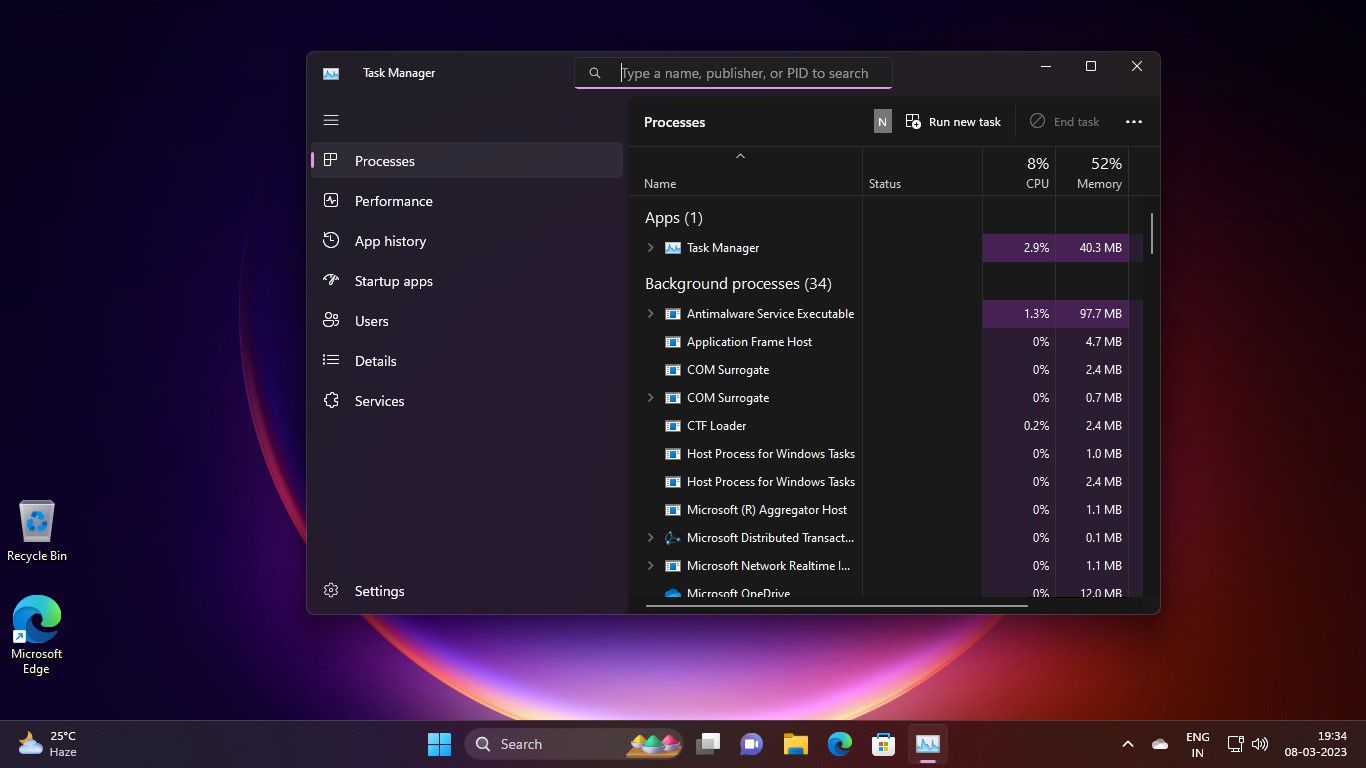This screenshot has height=768, width=1366.
Task: Expand the Task Manager app entry
Action: coord(651,247)
